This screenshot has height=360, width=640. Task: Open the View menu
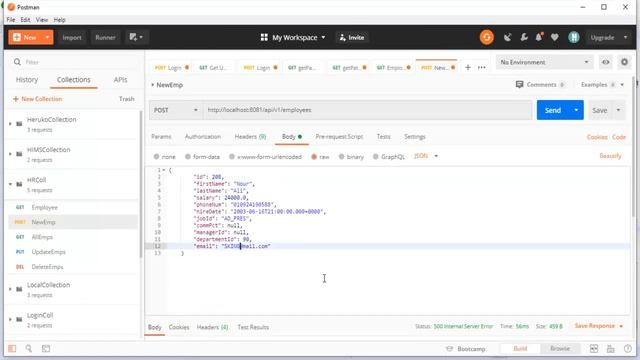coord(42,20)
